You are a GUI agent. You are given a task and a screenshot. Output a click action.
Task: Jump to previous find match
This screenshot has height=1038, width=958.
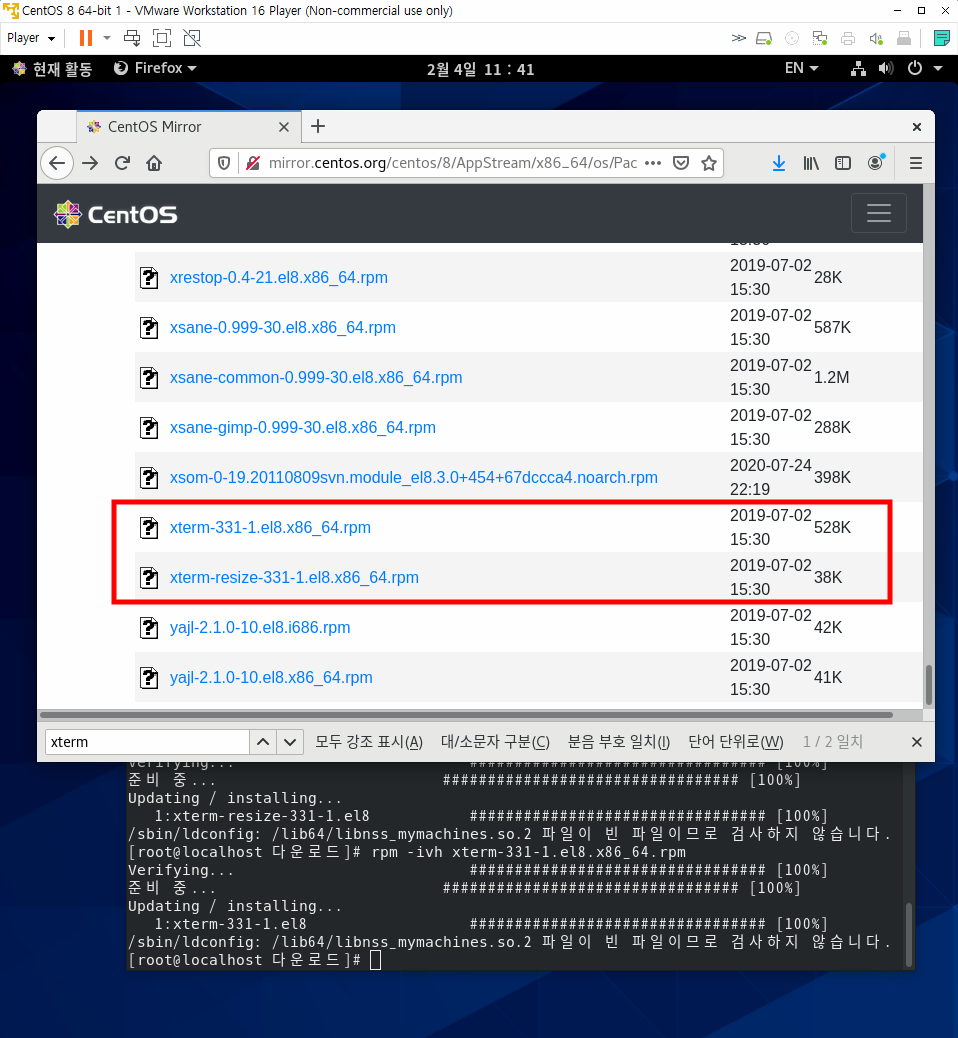tap(263, 742)
